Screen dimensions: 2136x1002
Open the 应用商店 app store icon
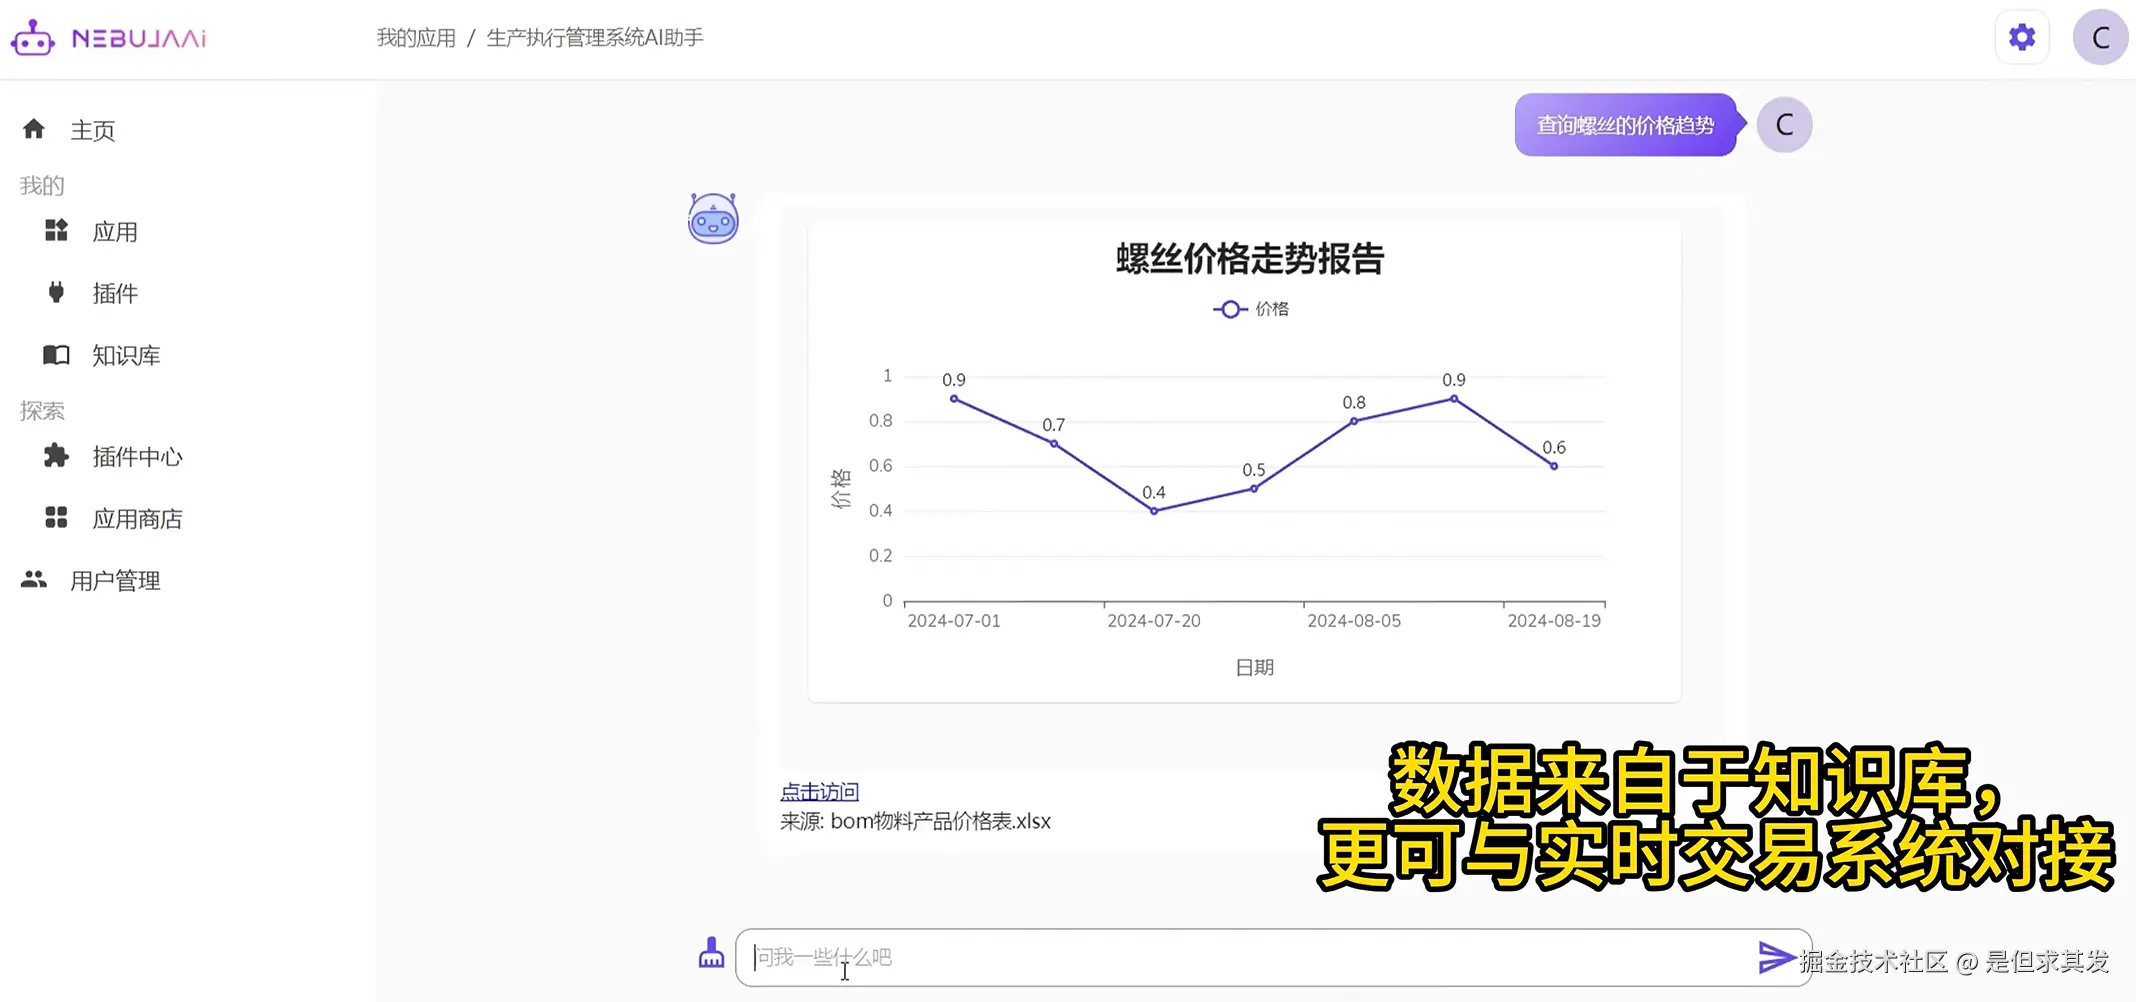click(55, 518)
